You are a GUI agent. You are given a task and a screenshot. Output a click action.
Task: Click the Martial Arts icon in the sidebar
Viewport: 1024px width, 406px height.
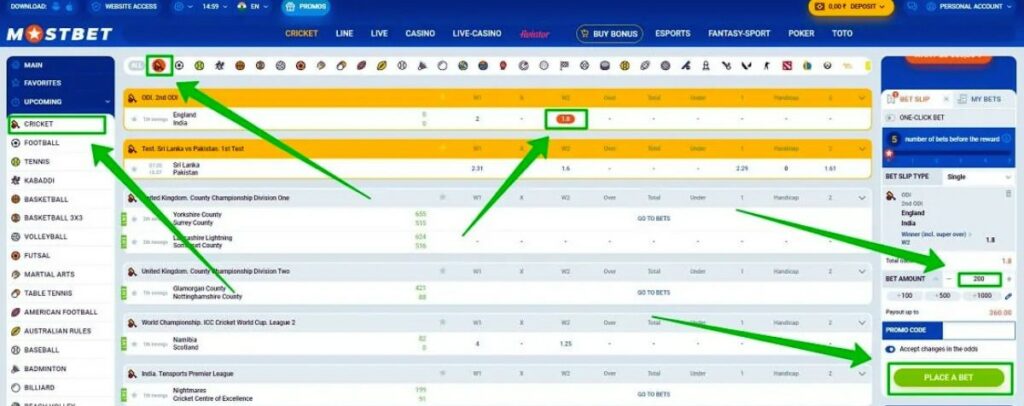tap(16, 275)
